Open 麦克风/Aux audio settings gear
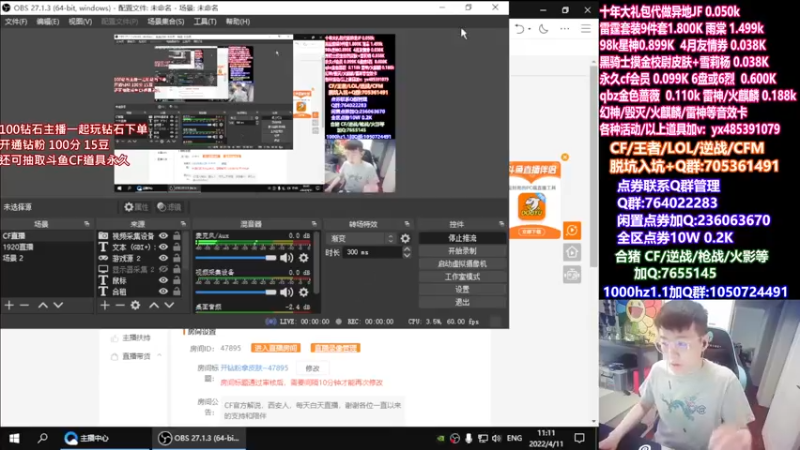Screen dimensions: 800x450 304,258
